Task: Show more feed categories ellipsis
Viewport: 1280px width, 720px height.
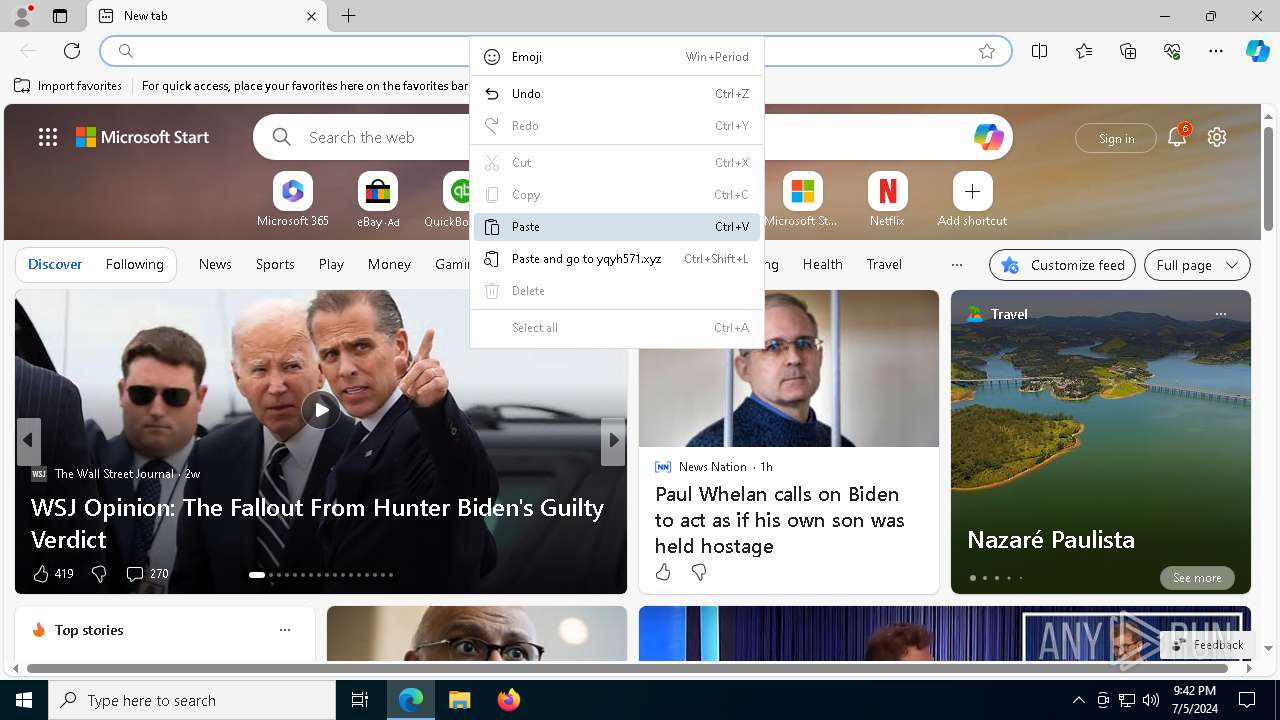Action: click(957, 265)
